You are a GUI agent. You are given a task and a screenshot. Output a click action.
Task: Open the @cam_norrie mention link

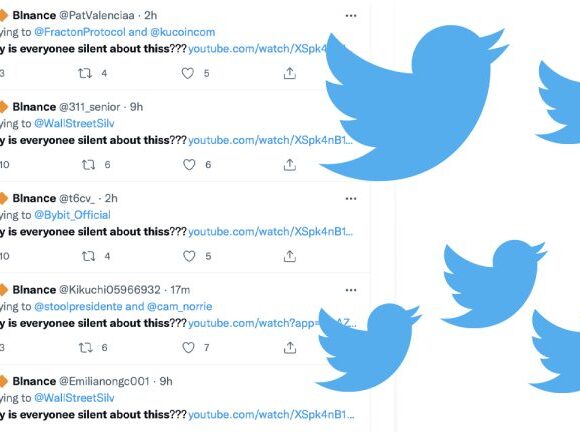[179, 307]
